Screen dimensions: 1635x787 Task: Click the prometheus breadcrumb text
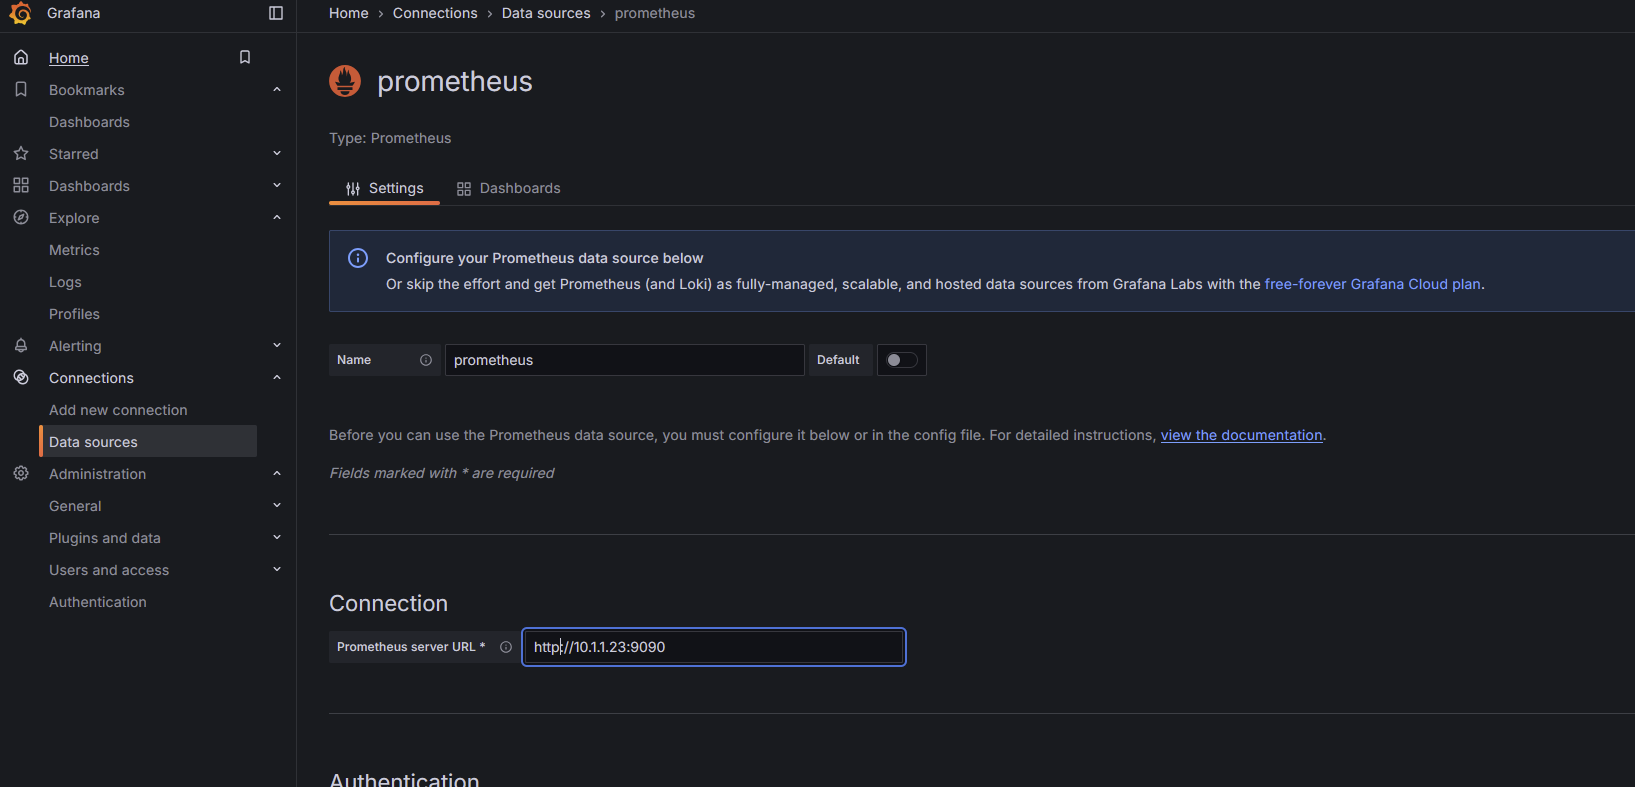pyautogui.click(x=655, y=13)
